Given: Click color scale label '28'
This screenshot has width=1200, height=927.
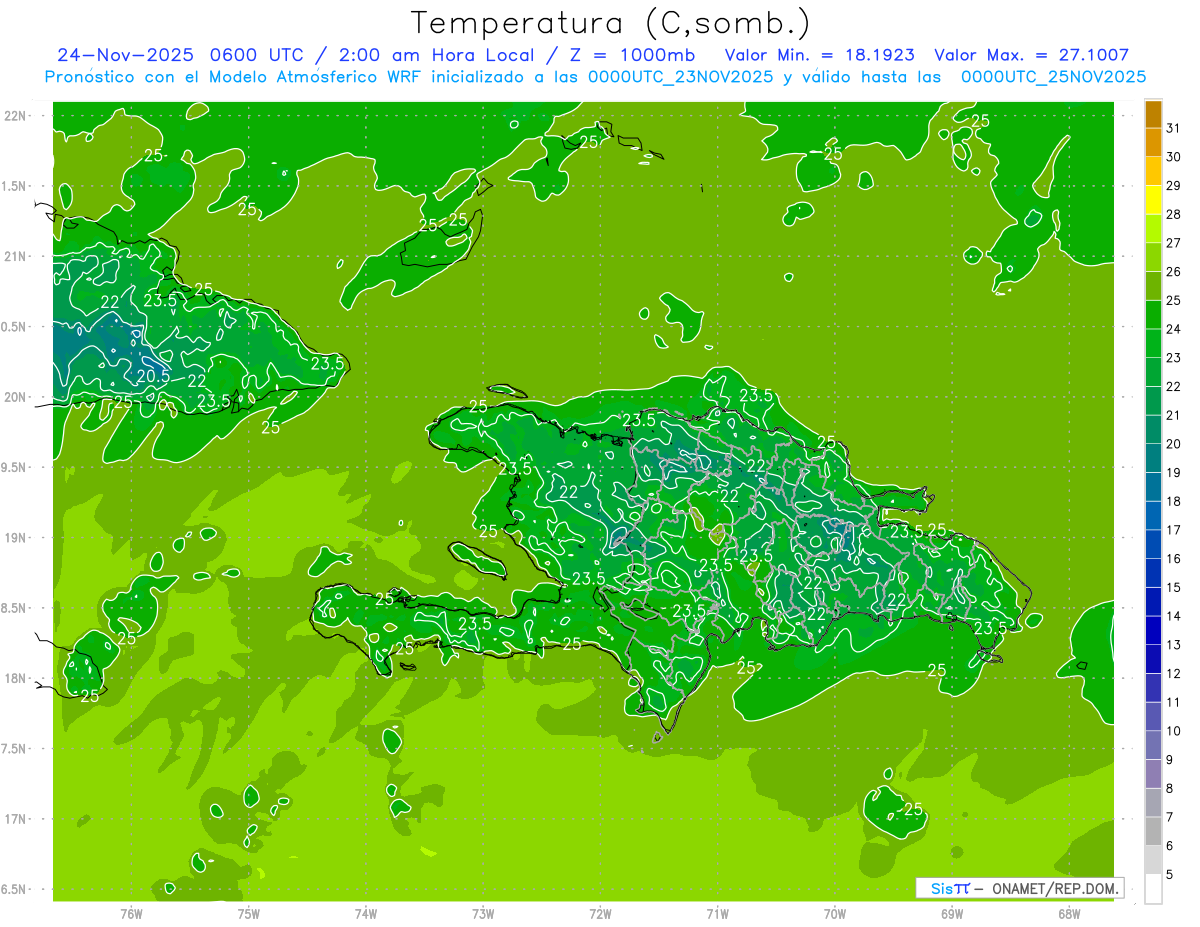Looking at the screenshot, I should 1174,214.
